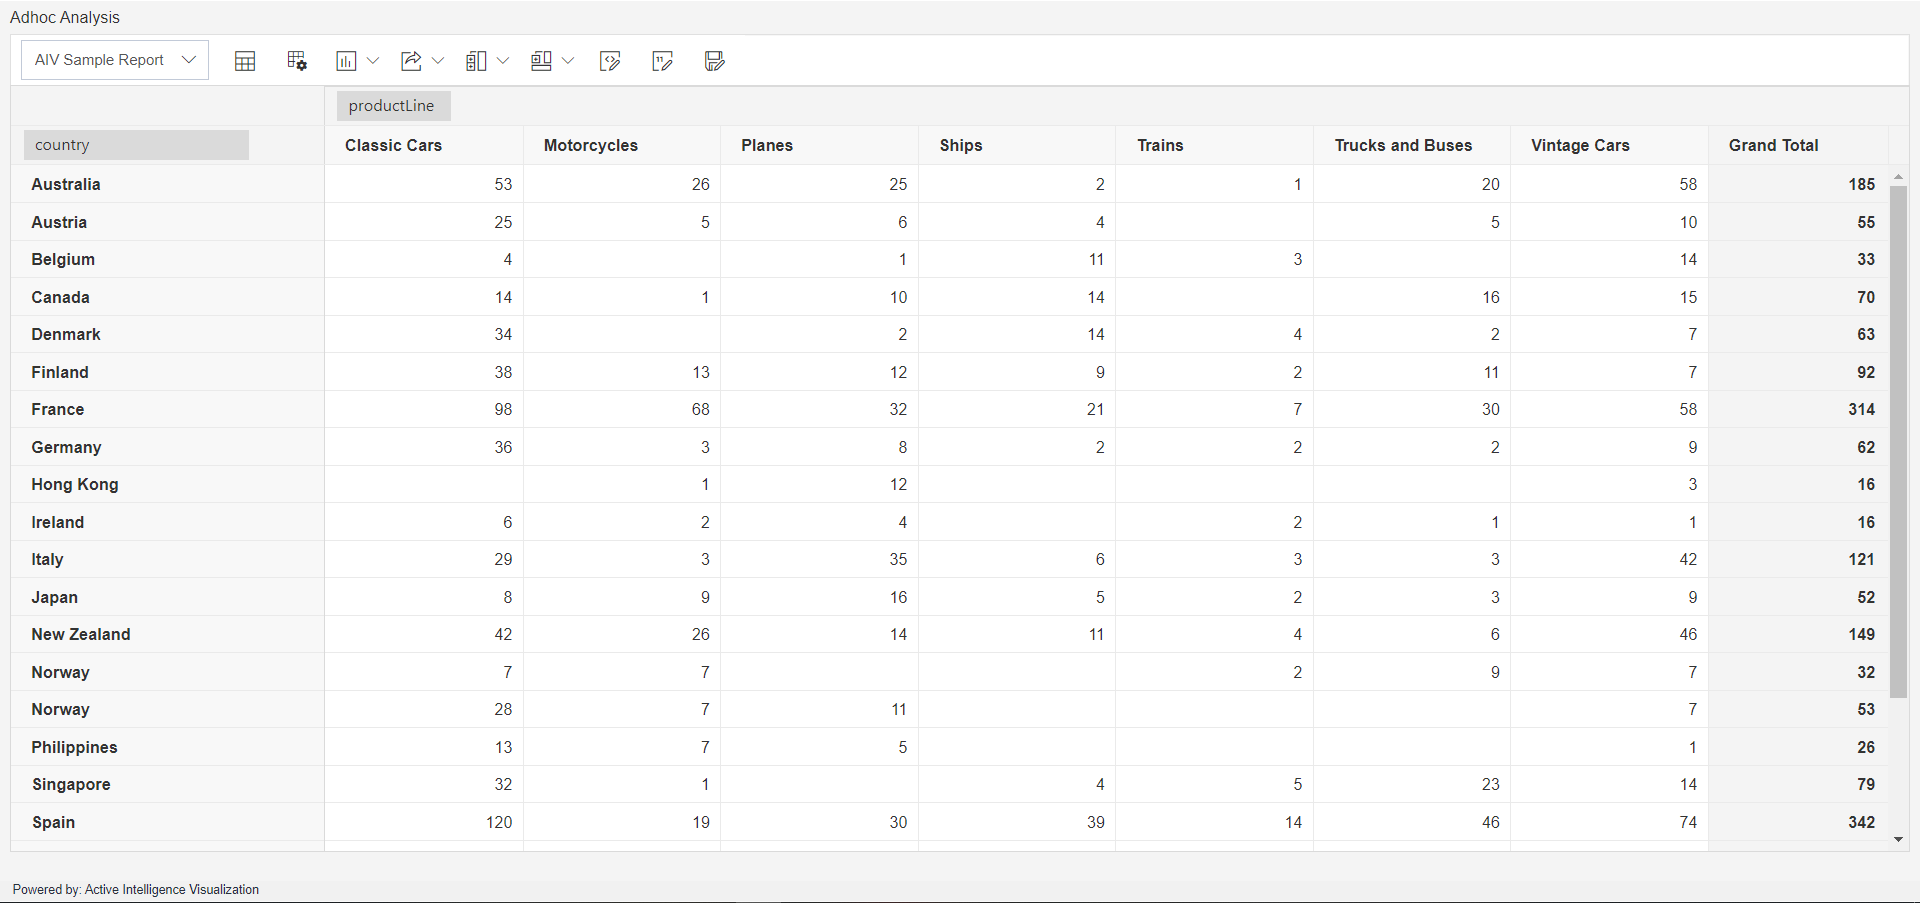The width and height of the screenshot is (1920, 903).
Task: Click New Zealand Vintage Cars value 46
Action: click(x=1688, y=635)
